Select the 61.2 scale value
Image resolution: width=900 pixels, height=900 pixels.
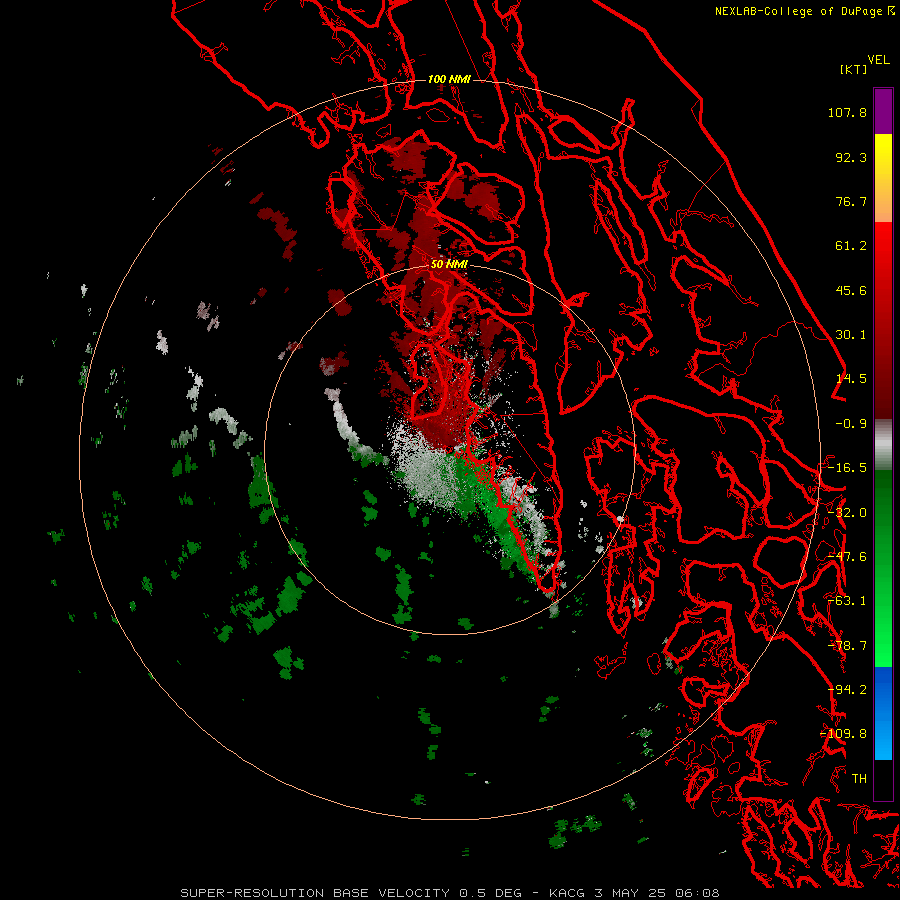(851, 246)
